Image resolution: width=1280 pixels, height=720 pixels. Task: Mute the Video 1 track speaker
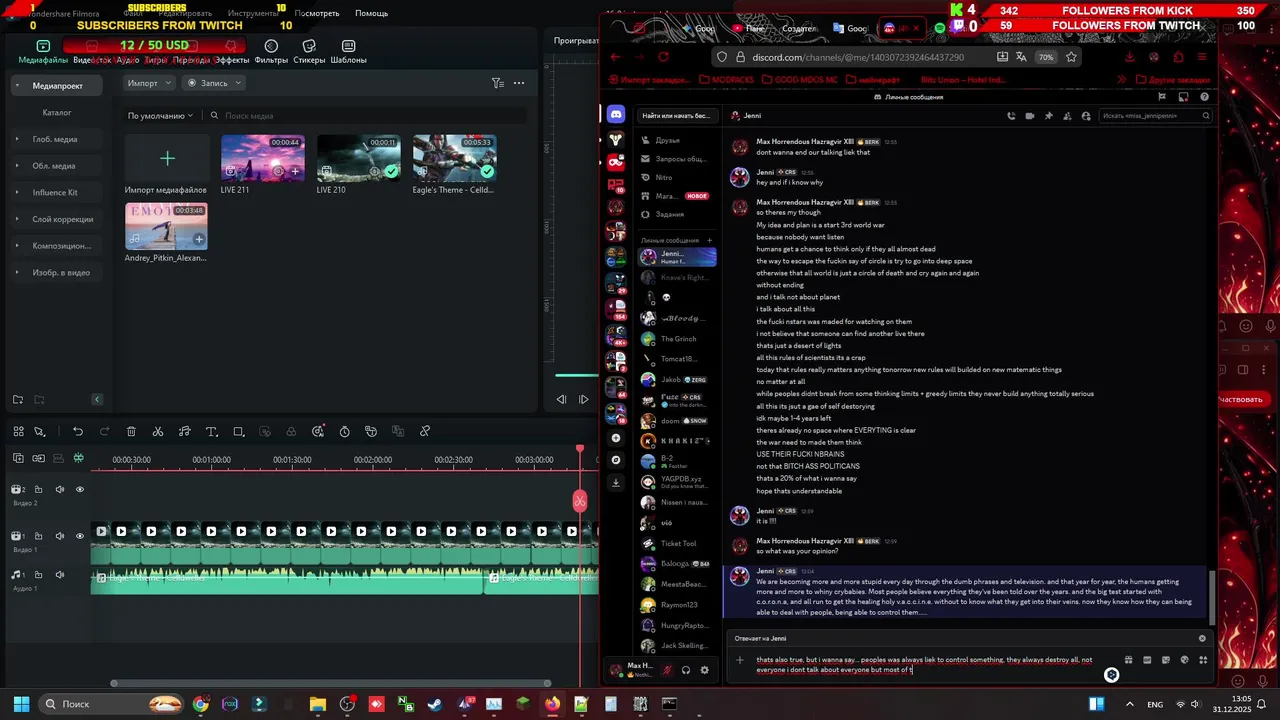coord(59,536)
